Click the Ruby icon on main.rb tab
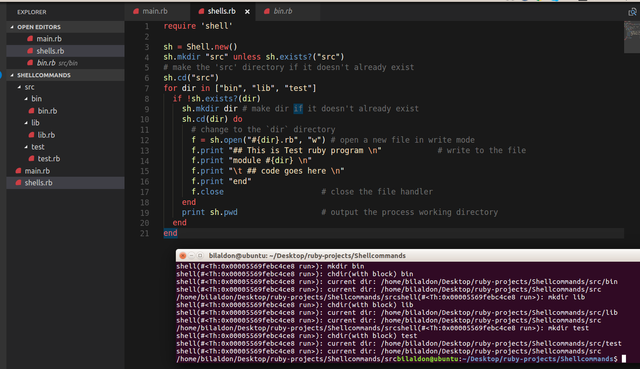This screenshot has width=640, height=369. tap(136, 11)
